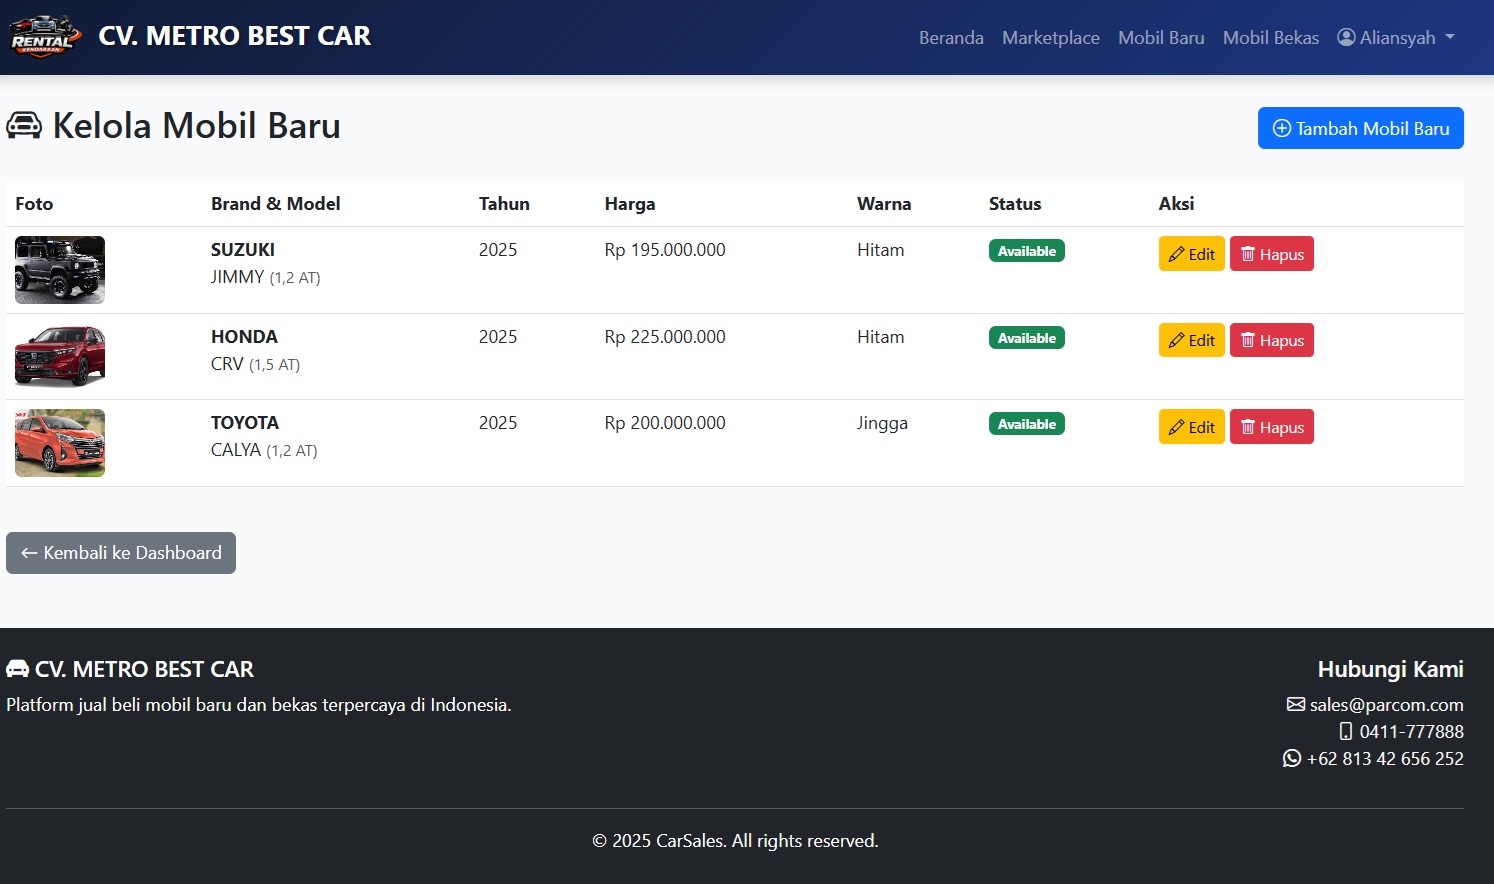This screenshot has height=884, width=1494.
Task: Click the Foto column header
Action: point(34,204)
